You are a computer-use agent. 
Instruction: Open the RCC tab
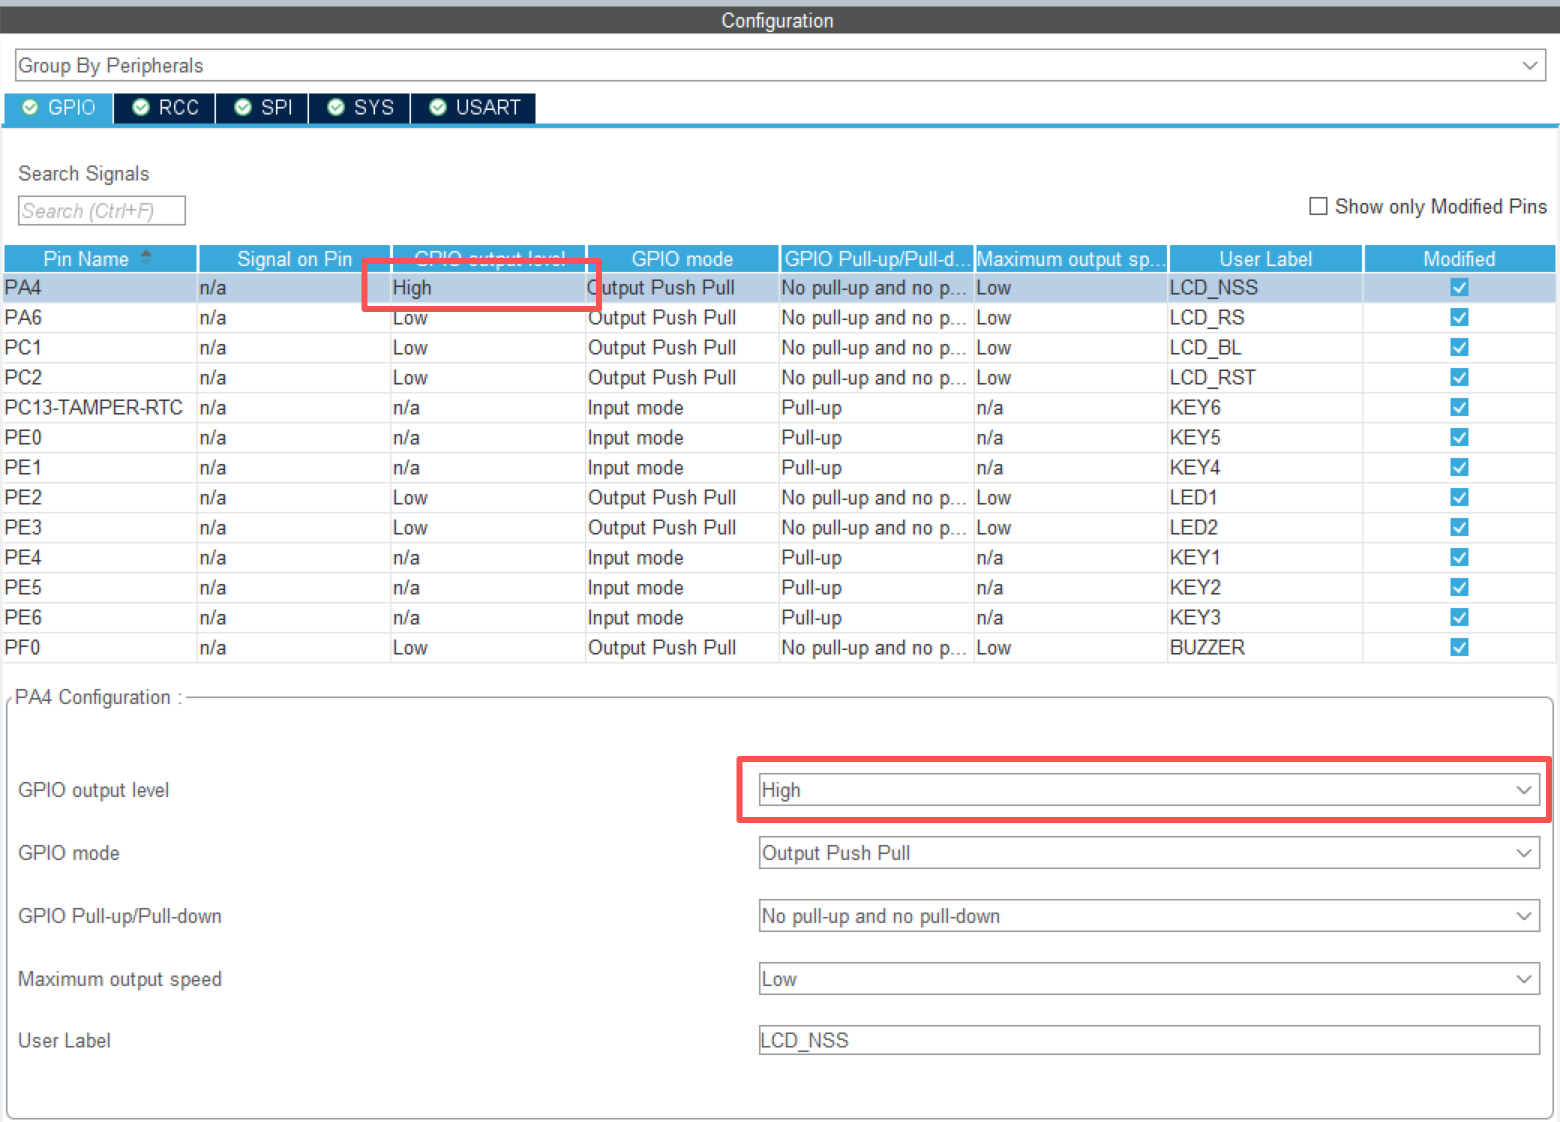pos(165,108)
